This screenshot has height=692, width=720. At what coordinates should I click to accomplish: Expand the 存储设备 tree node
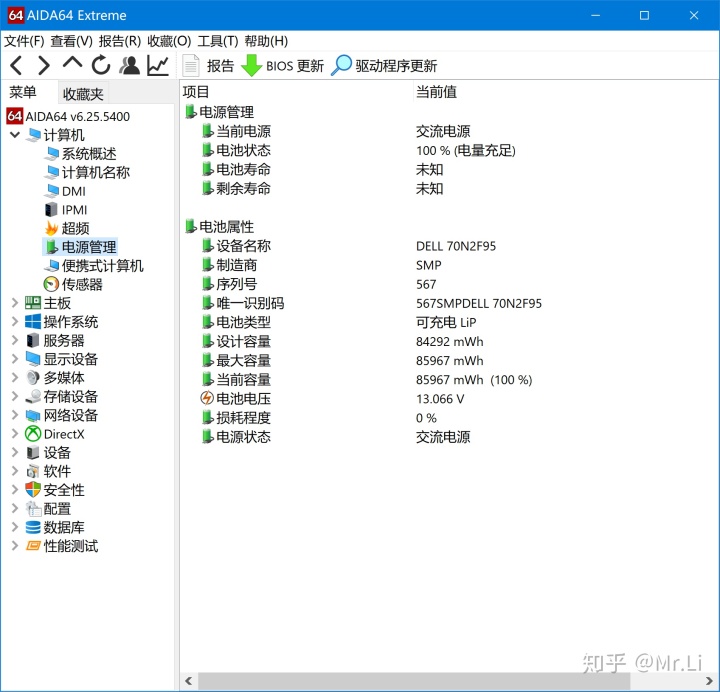[15, 396]
